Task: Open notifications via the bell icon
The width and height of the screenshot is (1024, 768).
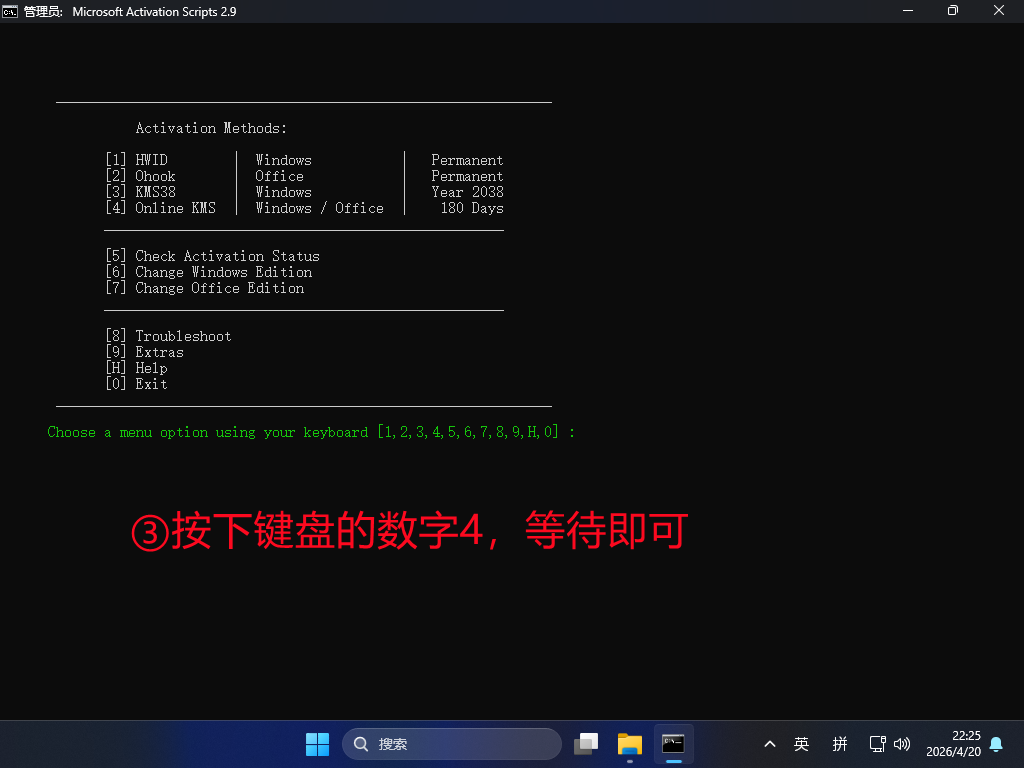Action: click(x=996, y=744)
